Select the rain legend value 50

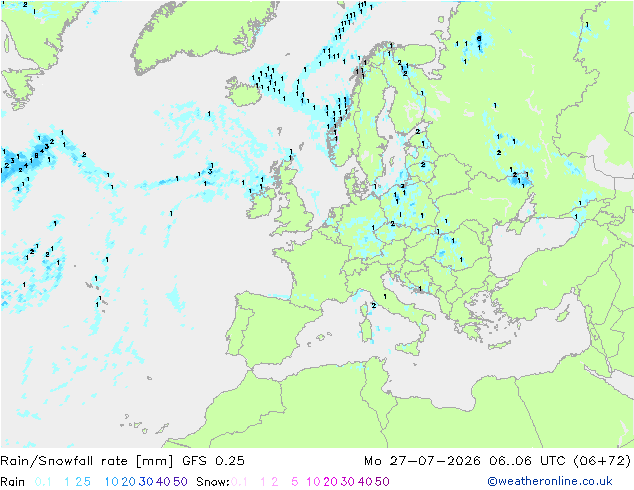[180, 482]
